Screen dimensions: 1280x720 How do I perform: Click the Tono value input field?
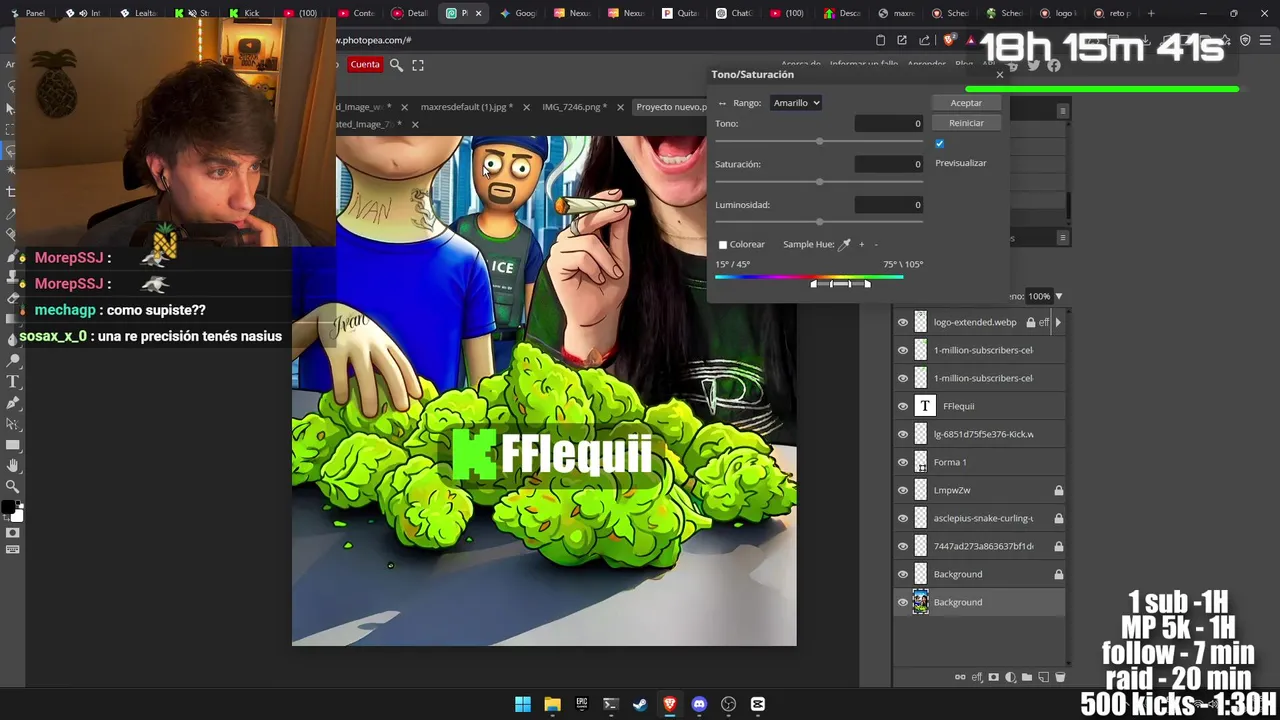pos(889,124)
